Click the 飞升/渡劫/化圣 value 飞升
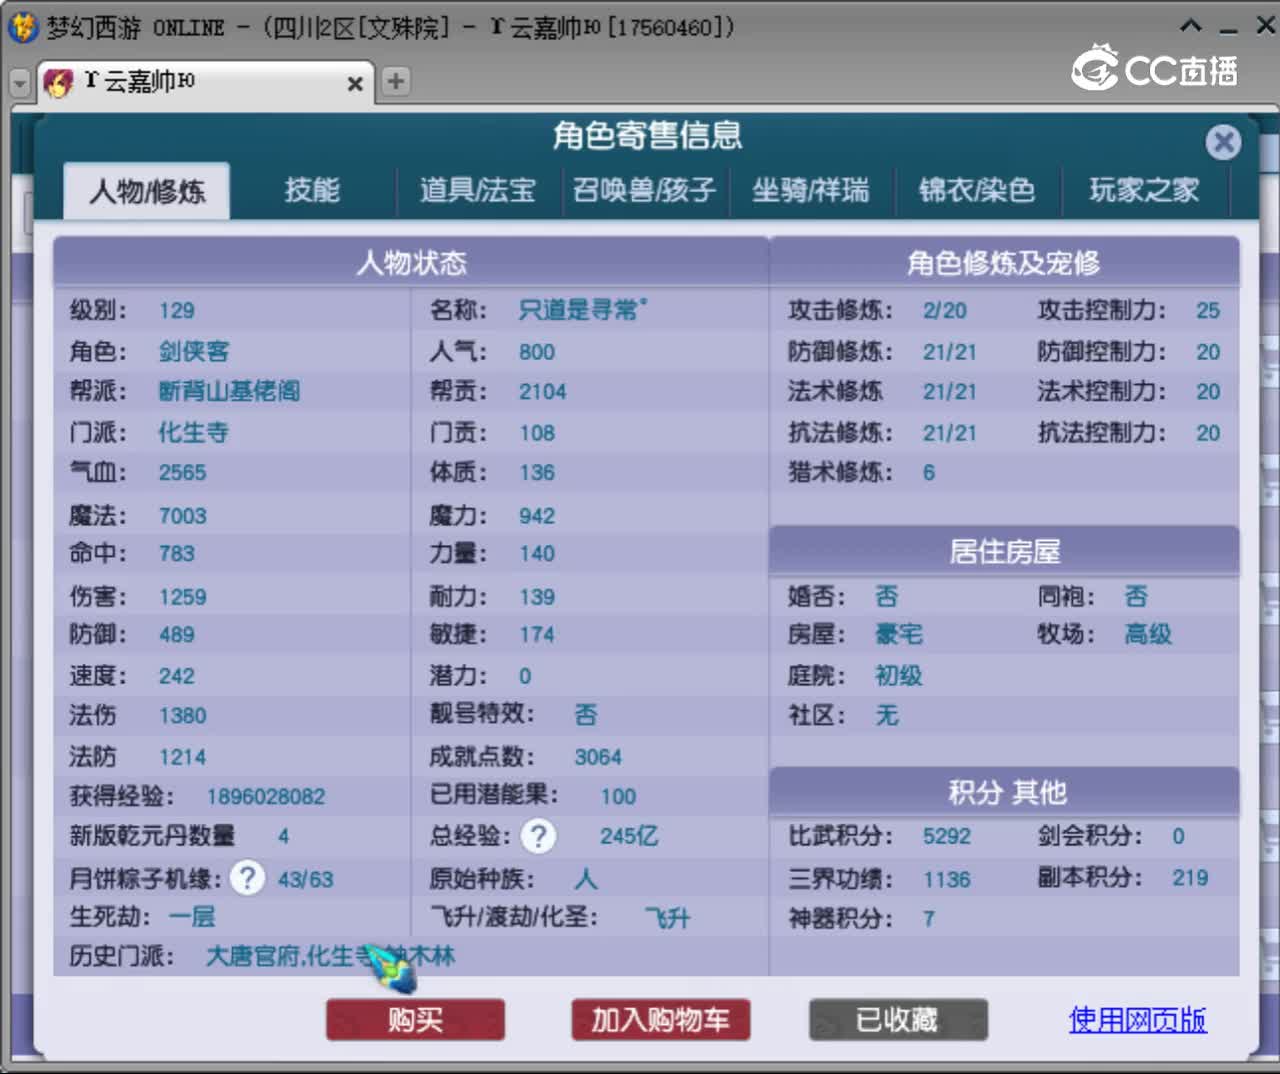The width and height of the screenshot is (1280, 1074). click(x=668, y=918)
